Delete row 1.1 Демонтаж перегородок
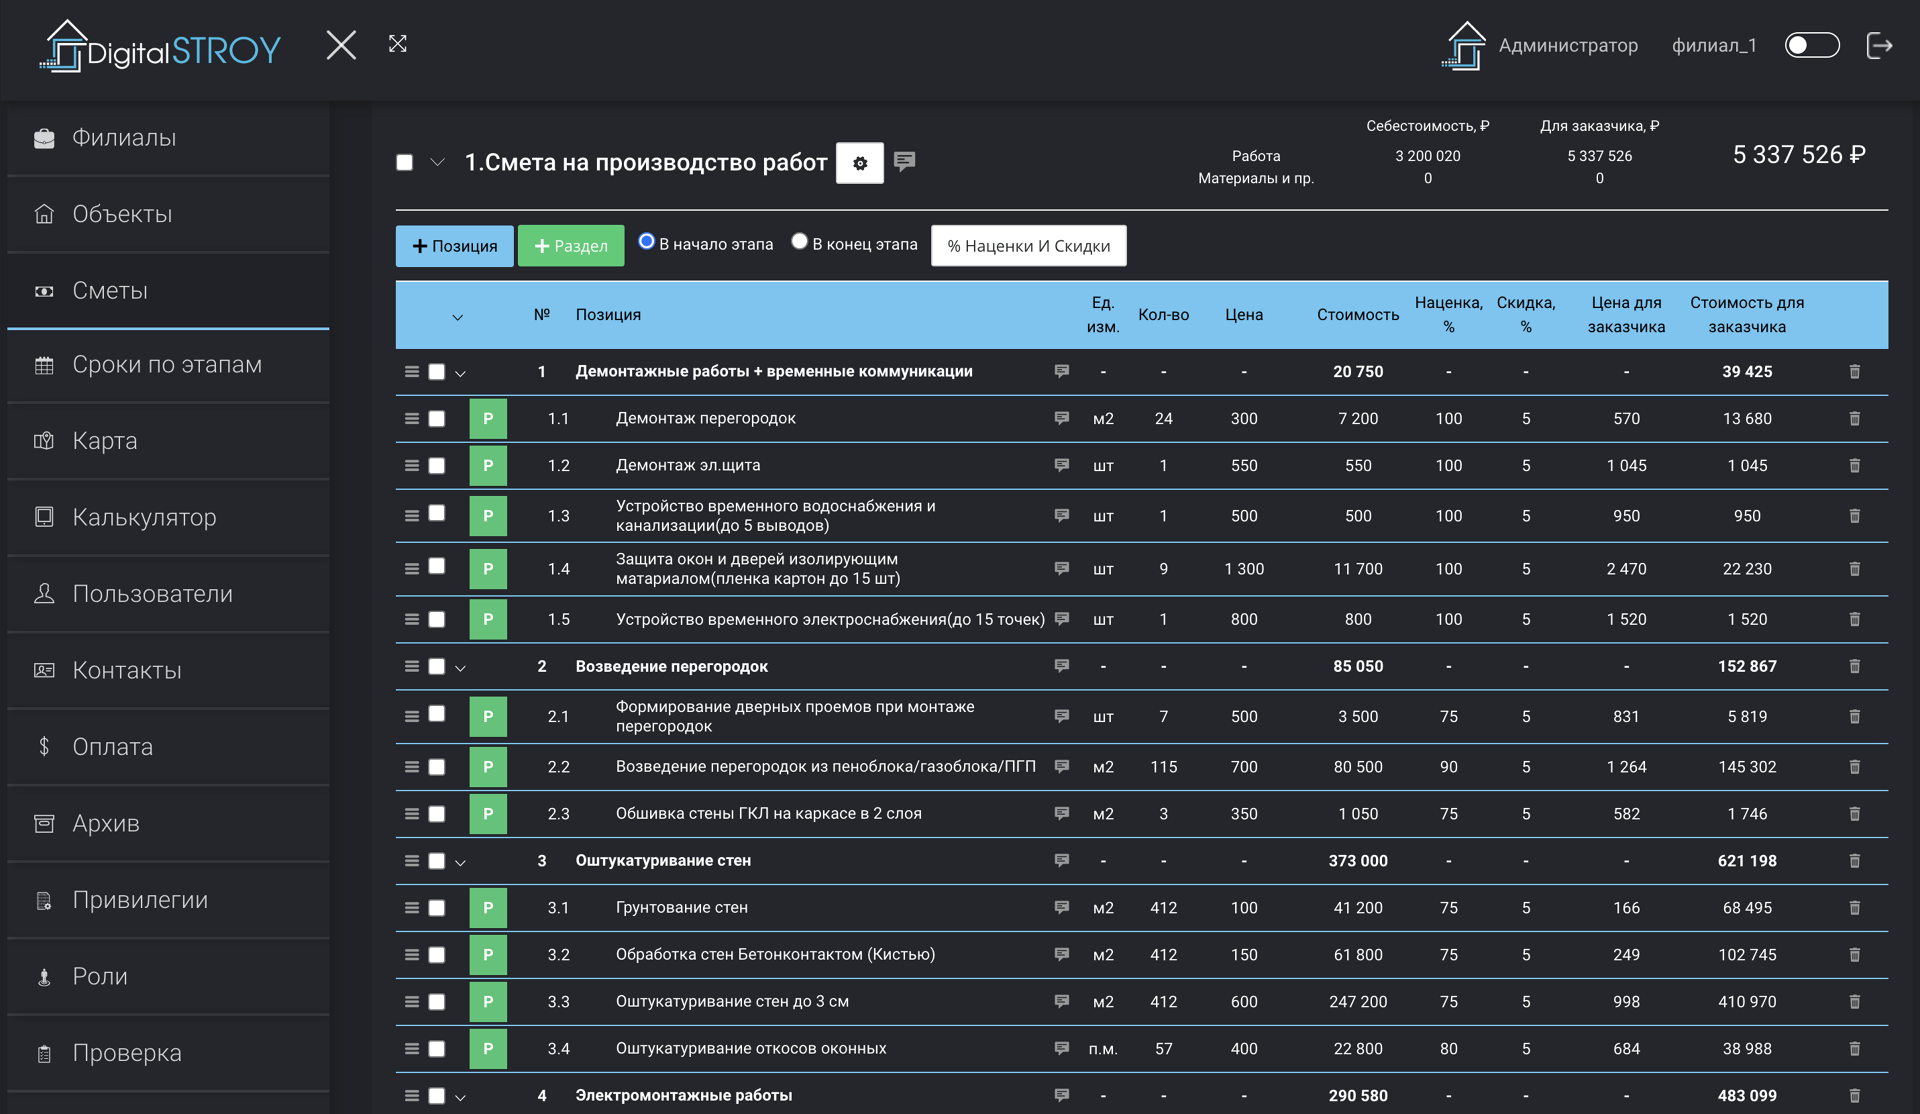 tap(1855, 419)
